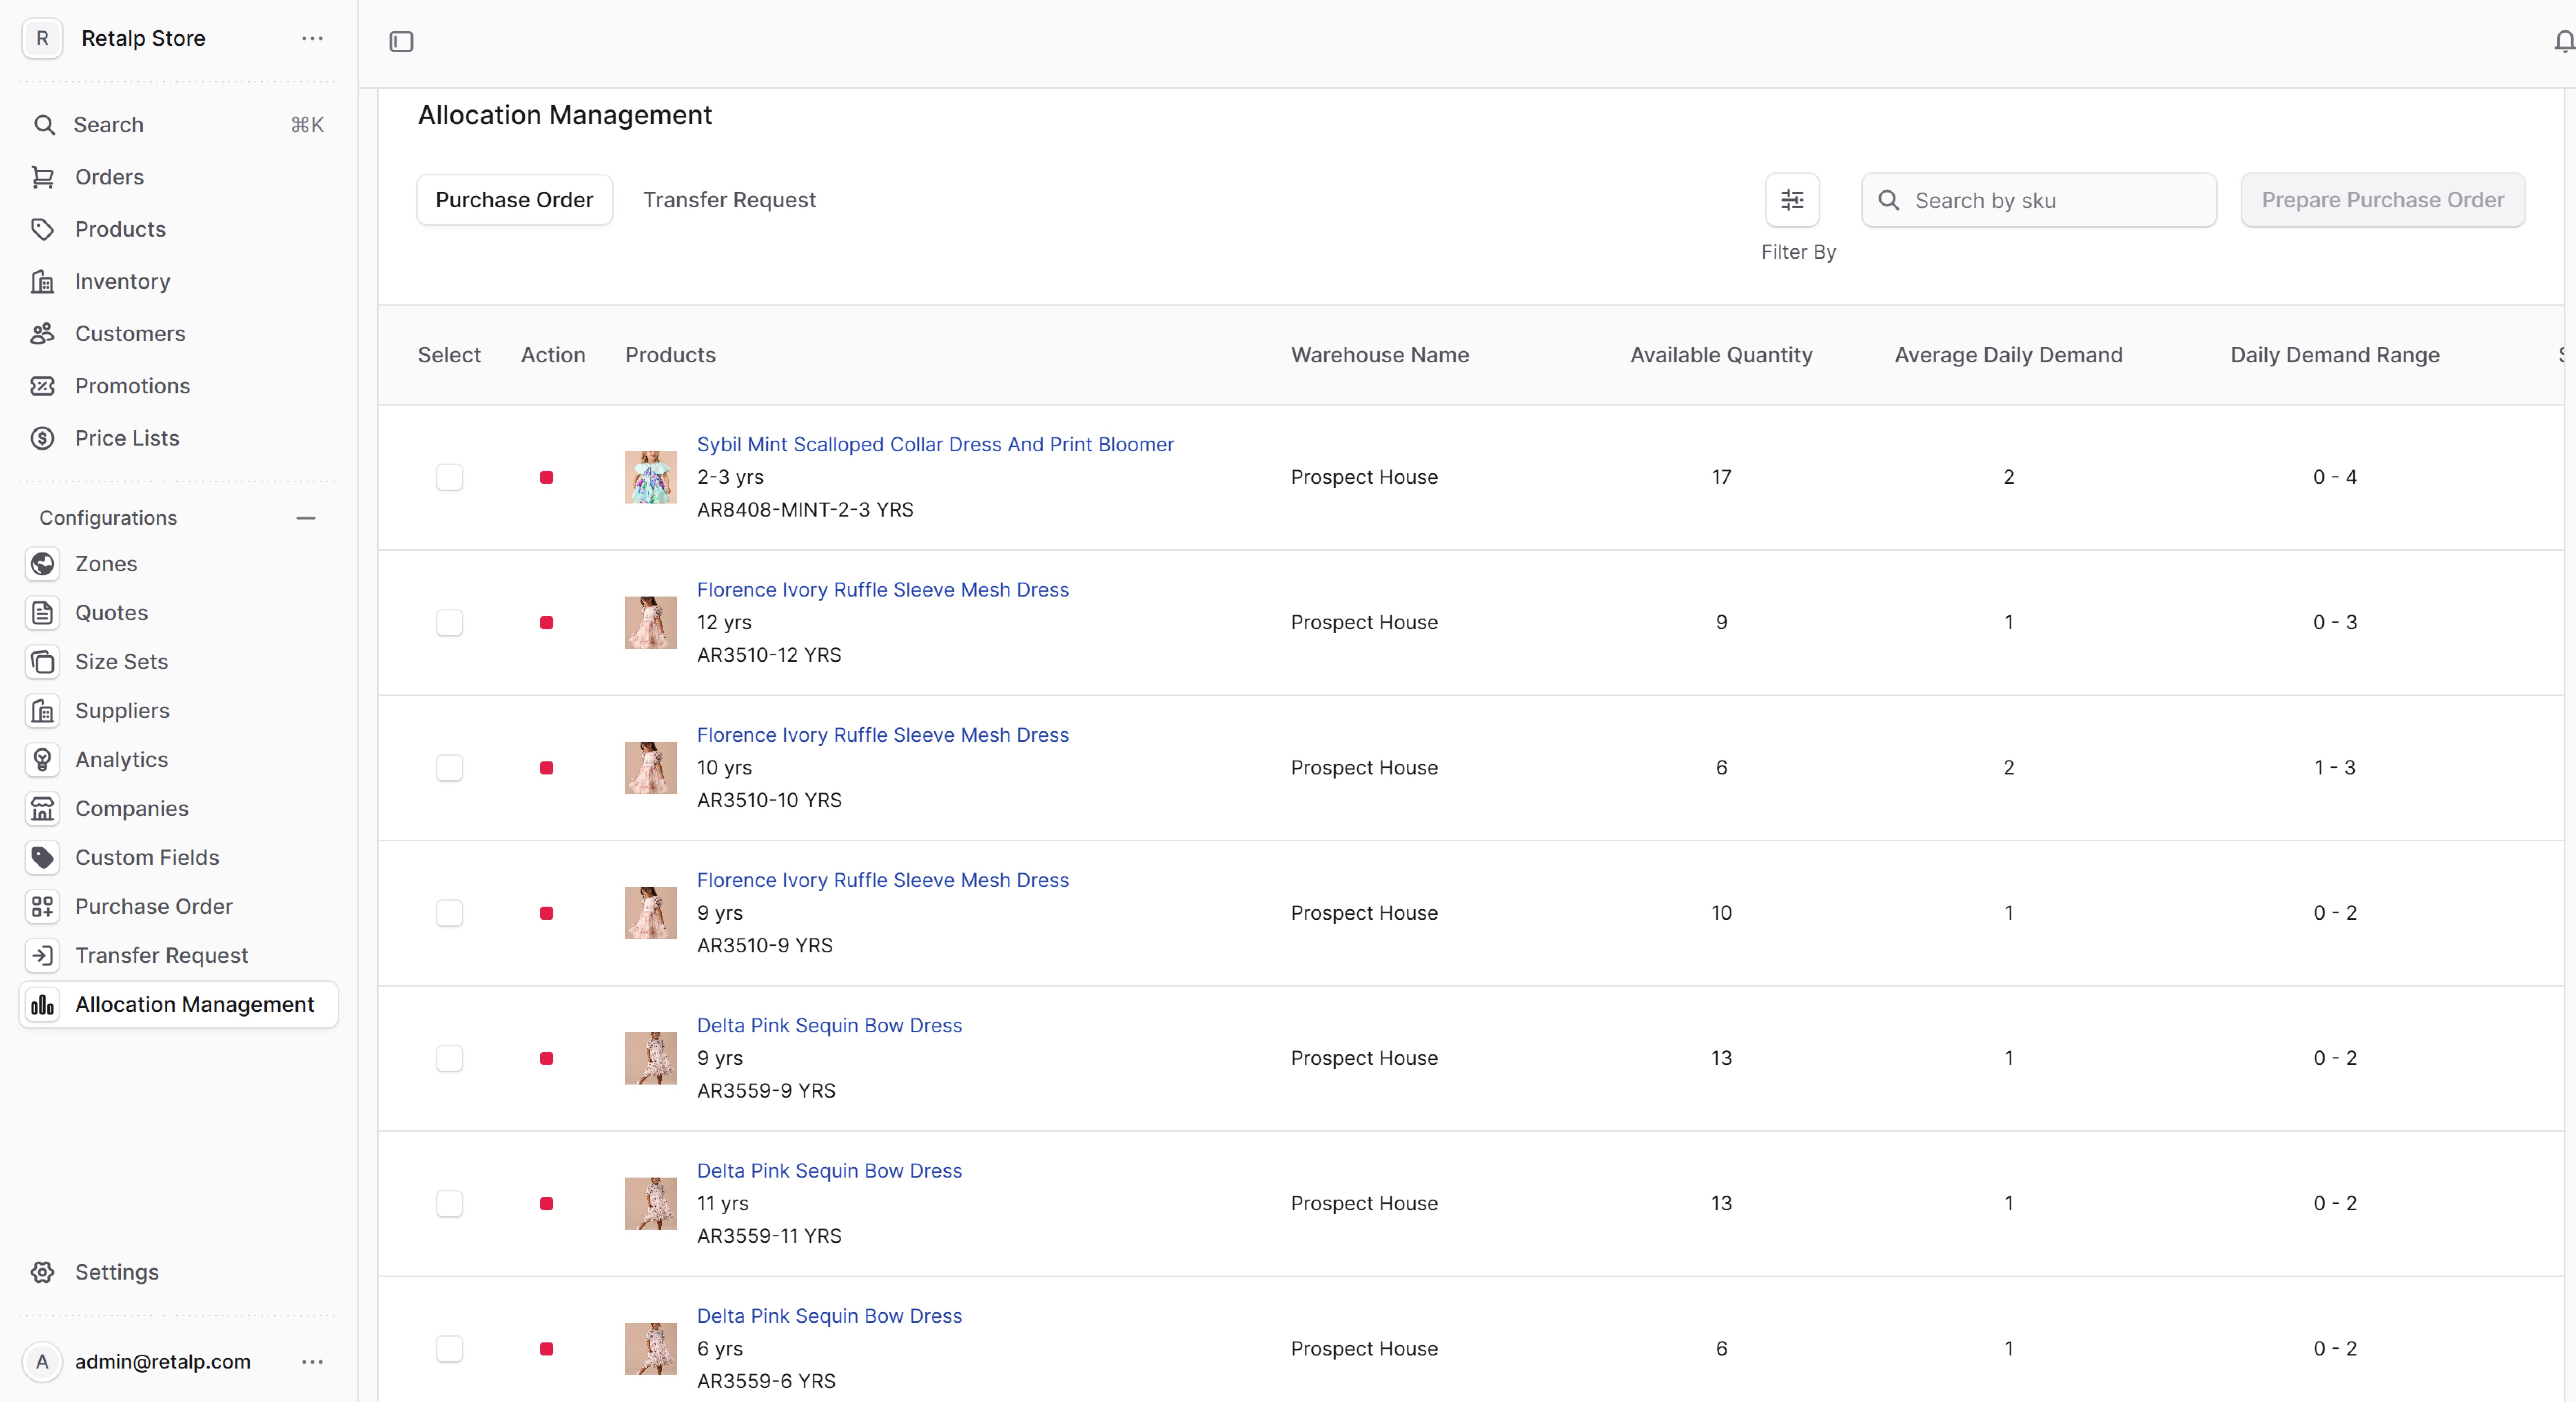Click the Purchase Order grid icon in sidebar
This screenshot has width=2576, height=1402.
[x=42, y=907]
